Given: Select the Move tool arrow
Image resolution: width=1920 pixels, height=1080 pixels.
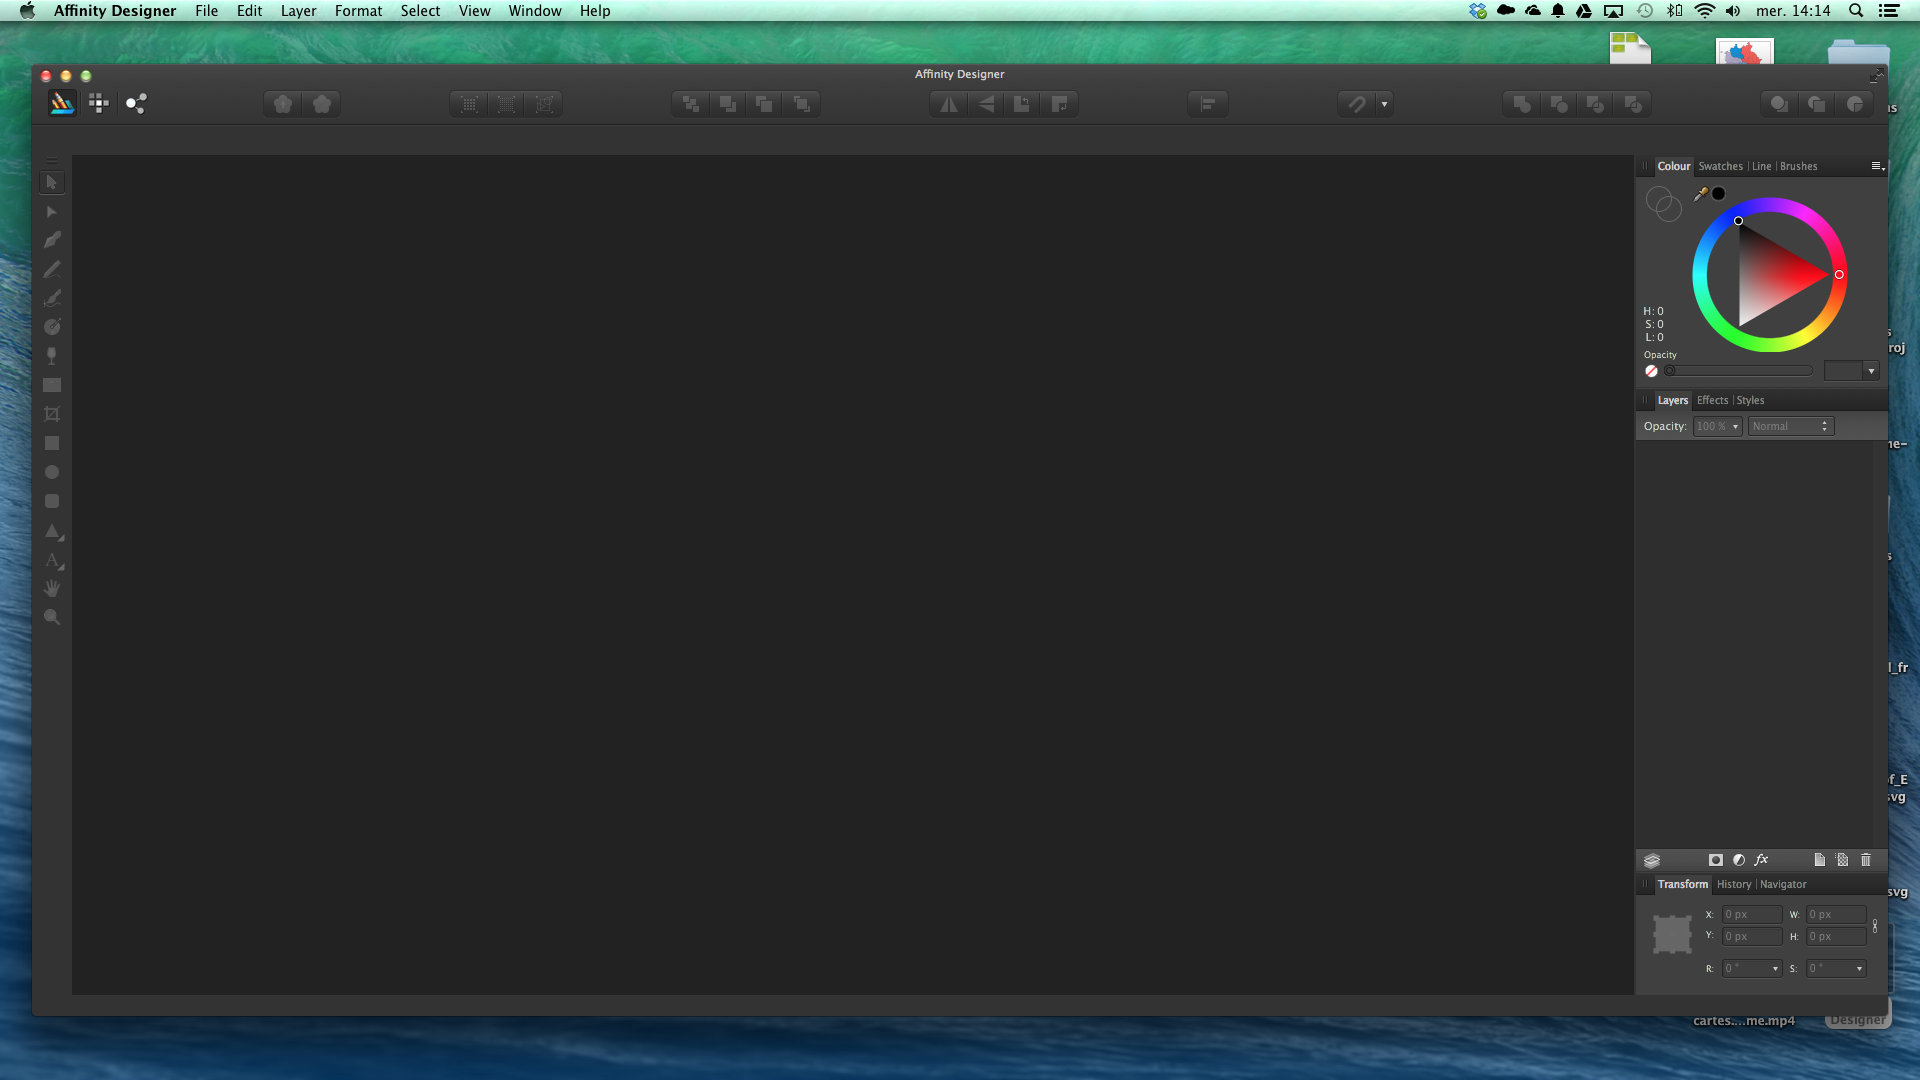Looking at the screenshot, I should tap(52, 182).
